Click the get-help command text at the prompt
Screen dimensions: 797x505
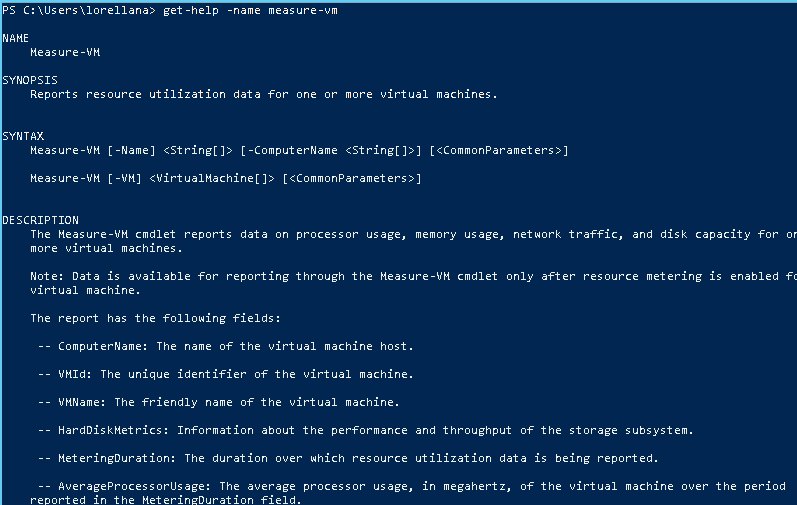tap(250, 10)
